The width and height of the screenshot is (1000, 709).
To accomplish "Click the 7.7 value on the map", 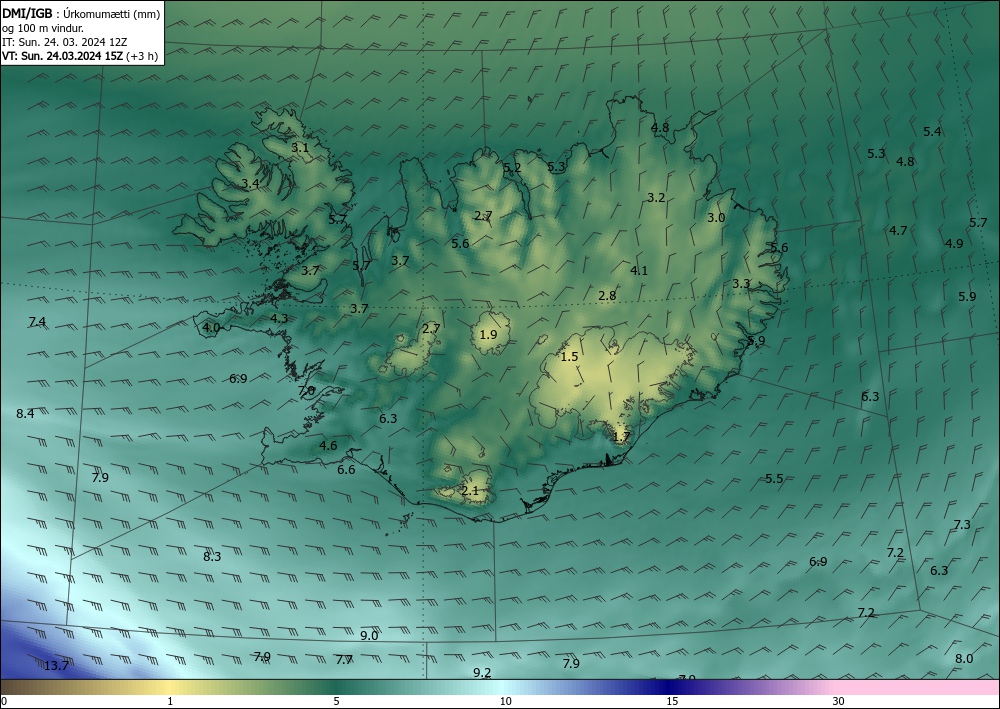I will (x=344, y=660).
